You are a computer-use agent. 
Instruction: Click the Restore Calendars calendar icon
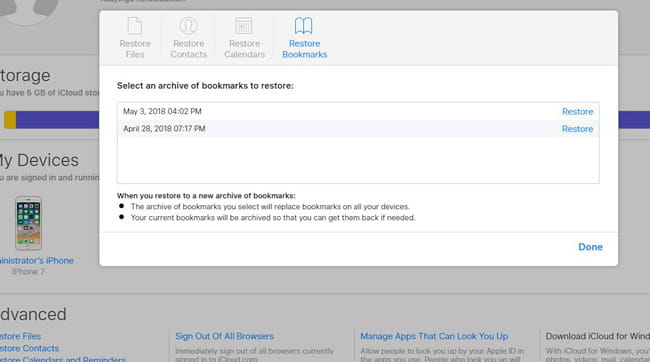244,26
